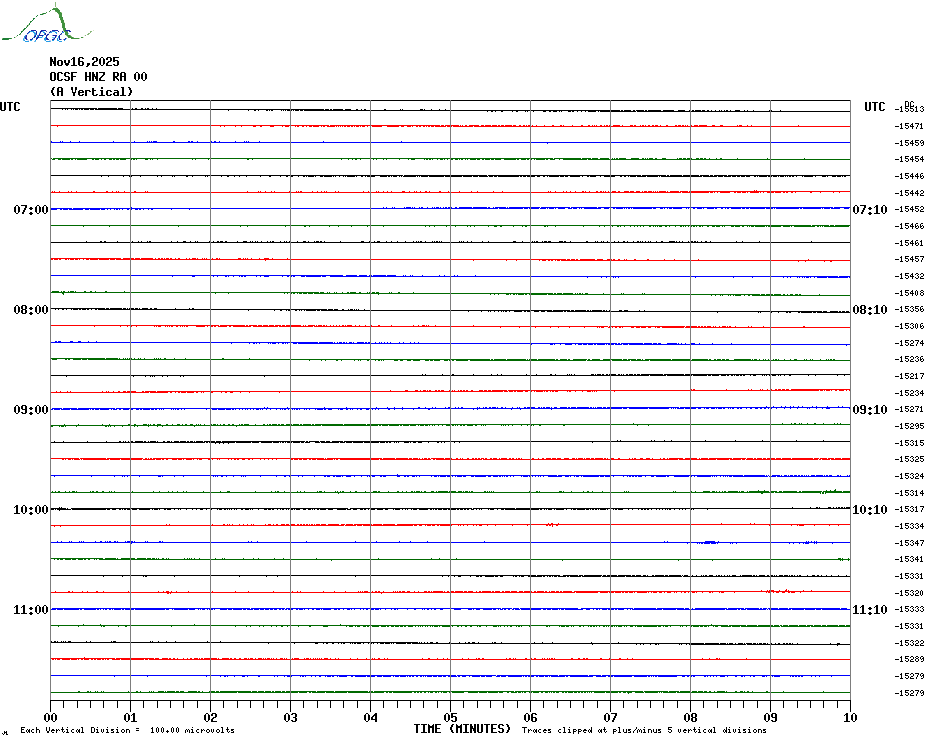Click the Traces clipped footer note
The height and width of the screenshot is (744, 930).
click(x=644, y=731)
